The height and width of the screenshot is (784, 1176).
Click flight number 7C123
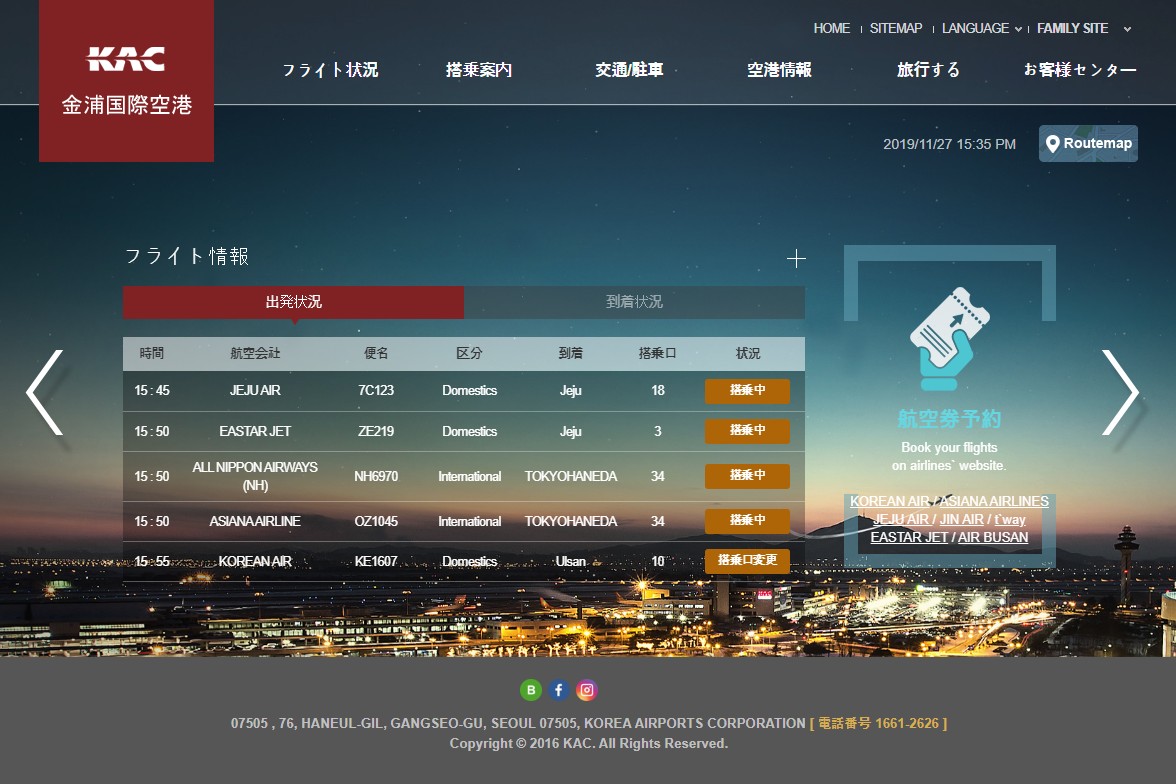[376, 391]
